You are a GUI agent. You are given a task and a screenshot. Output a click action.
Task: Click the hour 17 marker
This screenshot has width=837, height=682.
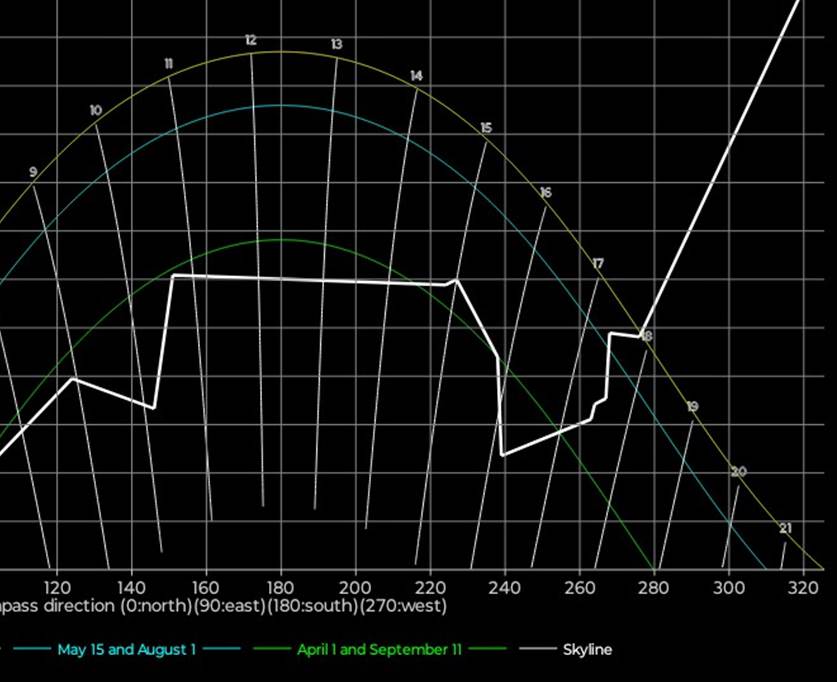click(598, 264)
